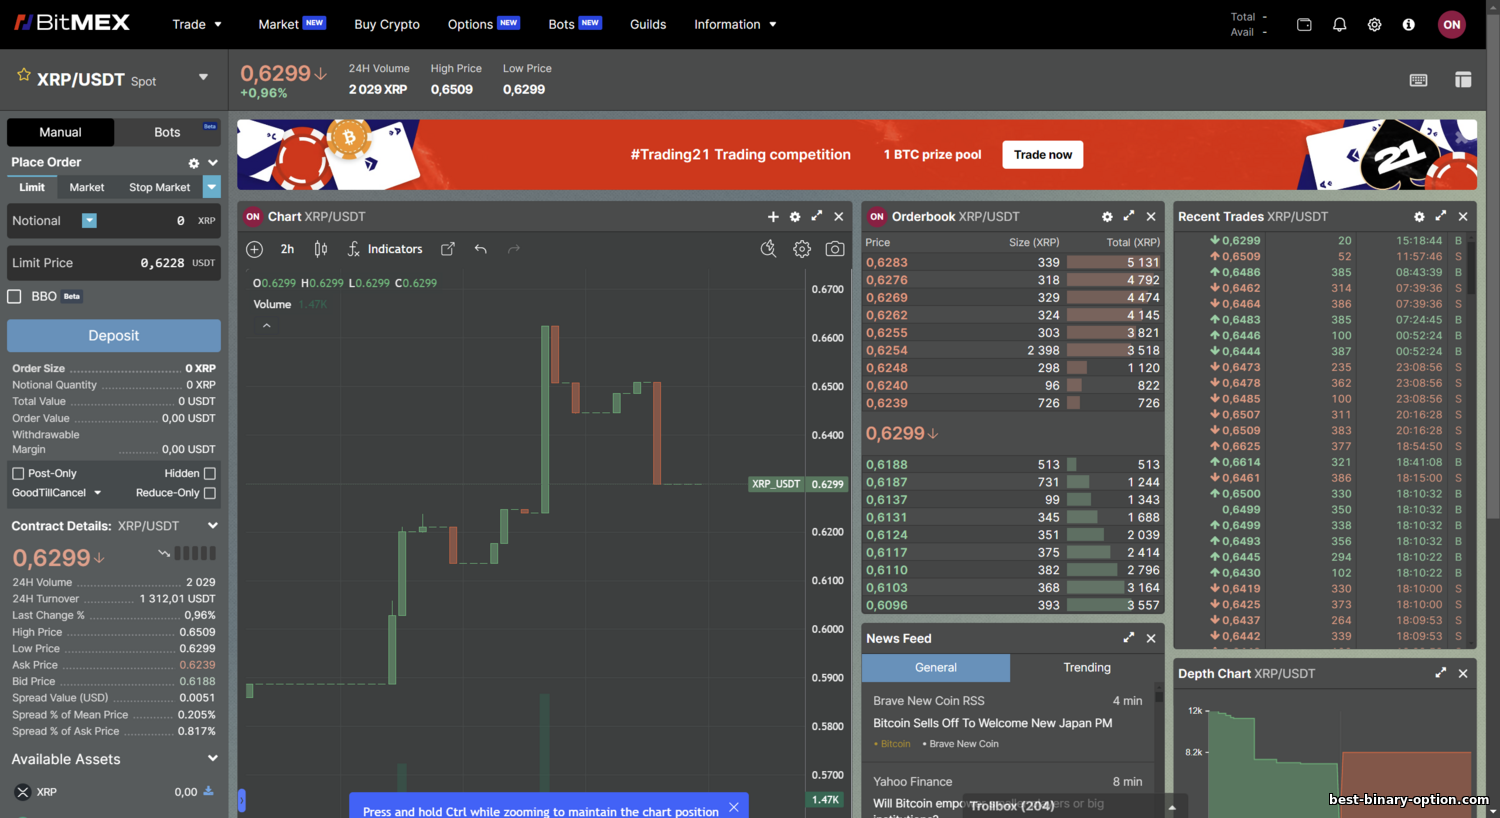Select the Stop Market order tab

click(159, 187)
